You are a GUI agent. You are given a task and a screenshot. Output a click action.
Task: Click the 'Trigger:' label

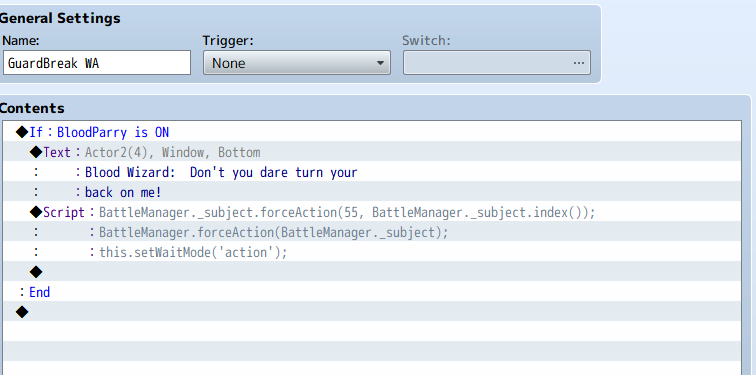228,40
